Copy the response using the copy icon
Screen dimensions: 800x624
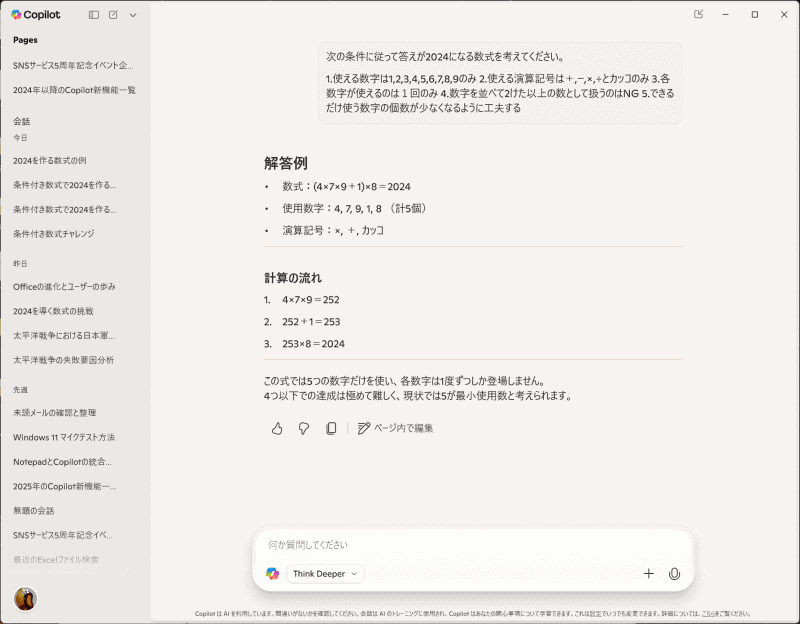coord(331,426)
